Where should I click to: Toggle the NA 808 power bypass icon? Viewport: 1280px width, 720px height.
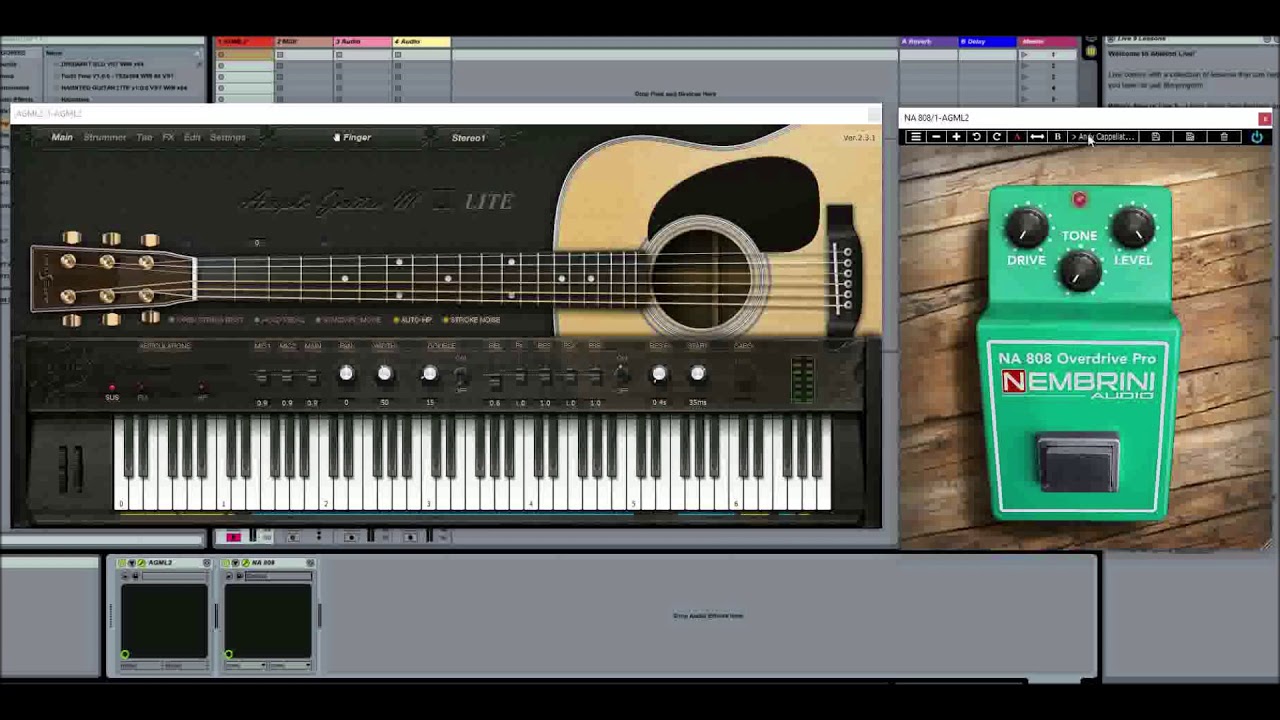[x=1257, y=137]
